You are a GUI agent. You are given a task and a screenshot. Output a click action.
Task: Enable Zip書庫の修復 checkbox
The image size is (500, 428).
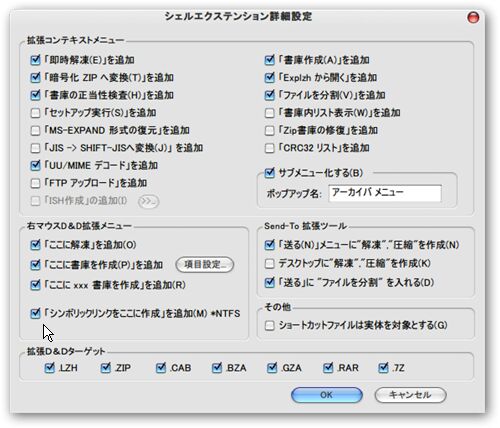269,130
